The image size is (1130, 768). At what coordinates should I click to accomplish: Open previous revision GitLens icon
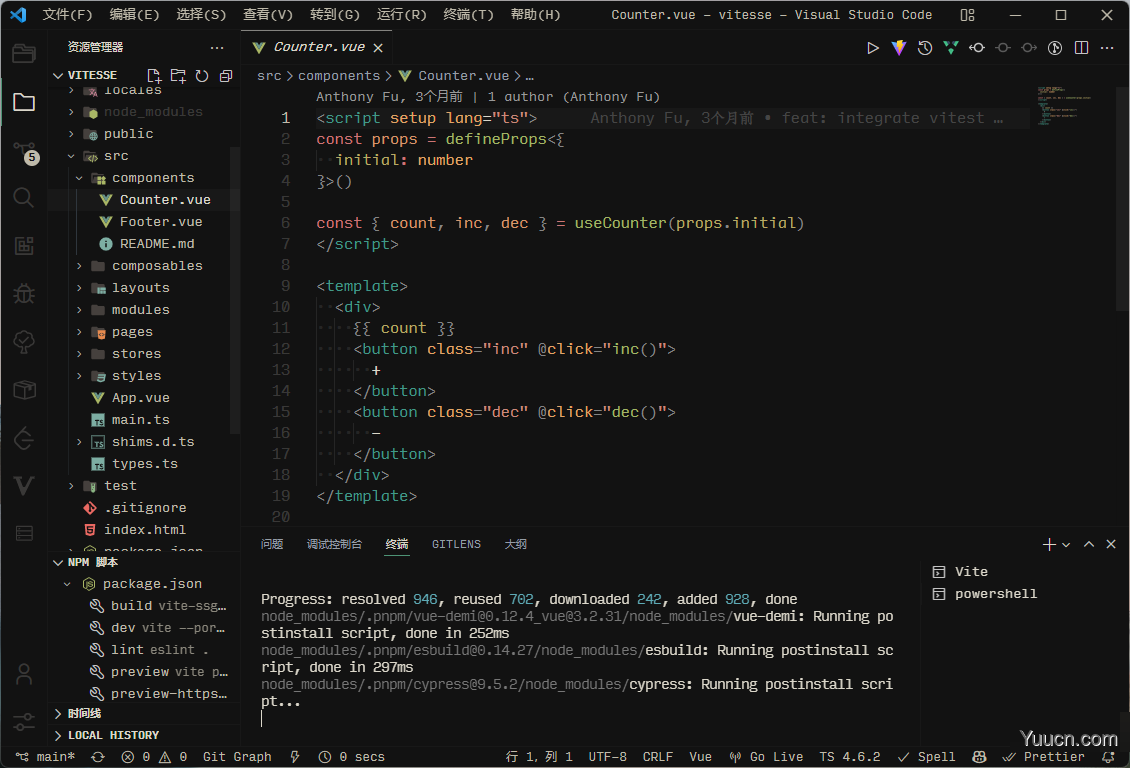click(977, 48)
